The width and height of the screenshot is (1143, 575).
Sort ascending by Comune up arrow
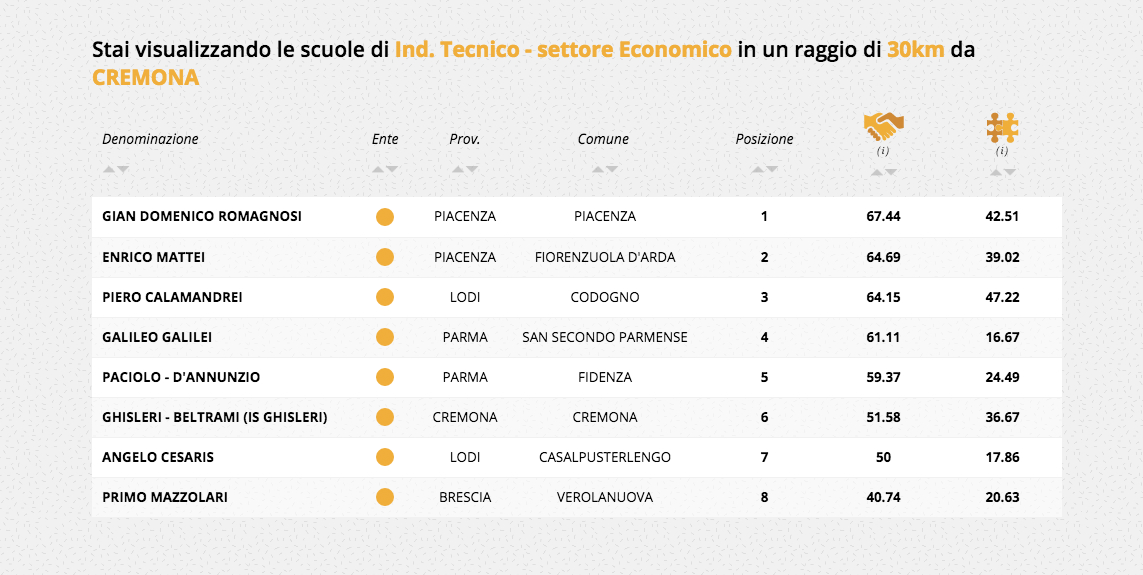(x=596, y=169)
